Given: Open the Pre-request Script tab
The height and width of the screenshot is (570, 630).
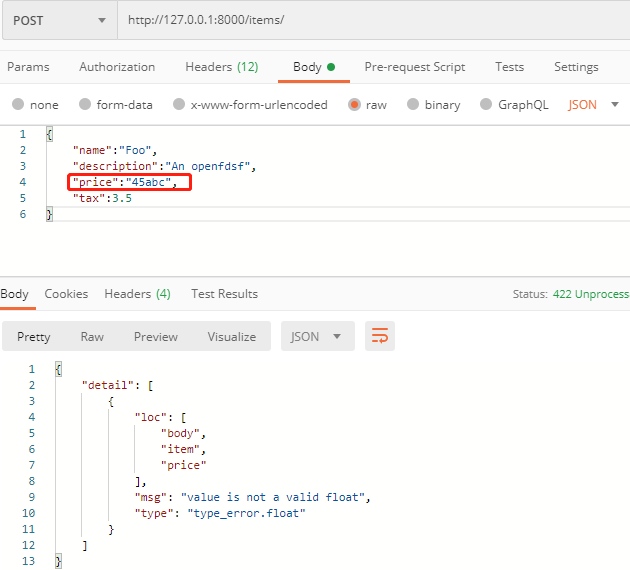Looking at the screenshot, I should click(x=414, y=67).
